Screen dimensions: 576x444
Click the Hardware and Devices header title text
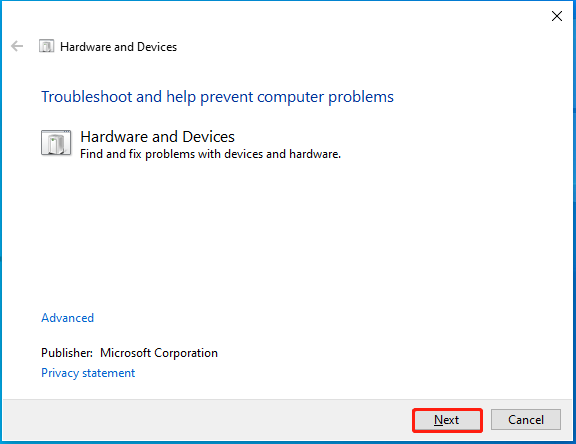118,47
